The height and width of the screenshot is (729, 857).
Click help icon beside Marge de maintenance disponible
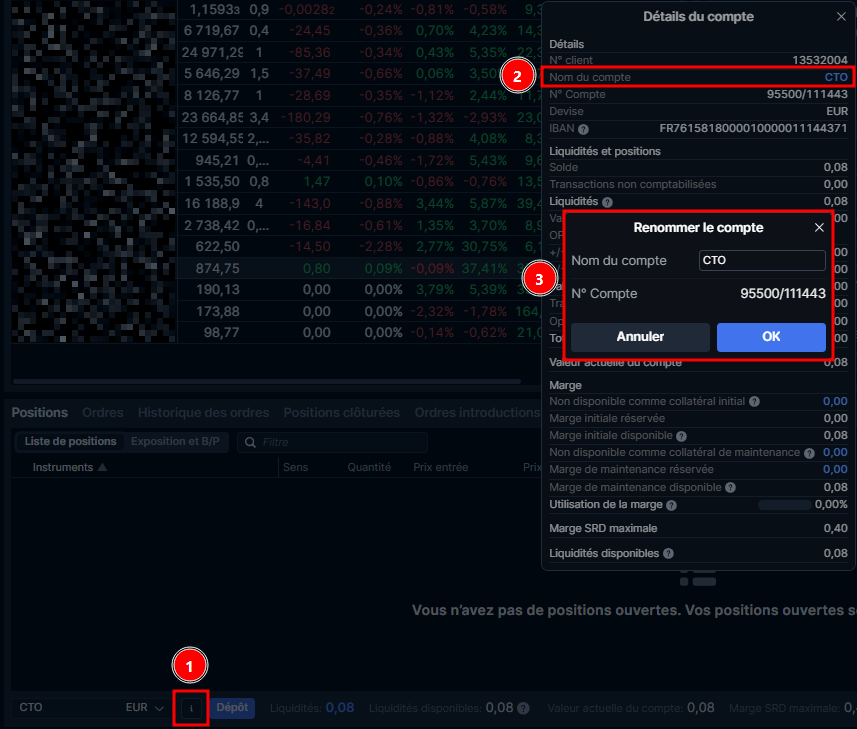point(727,487)
